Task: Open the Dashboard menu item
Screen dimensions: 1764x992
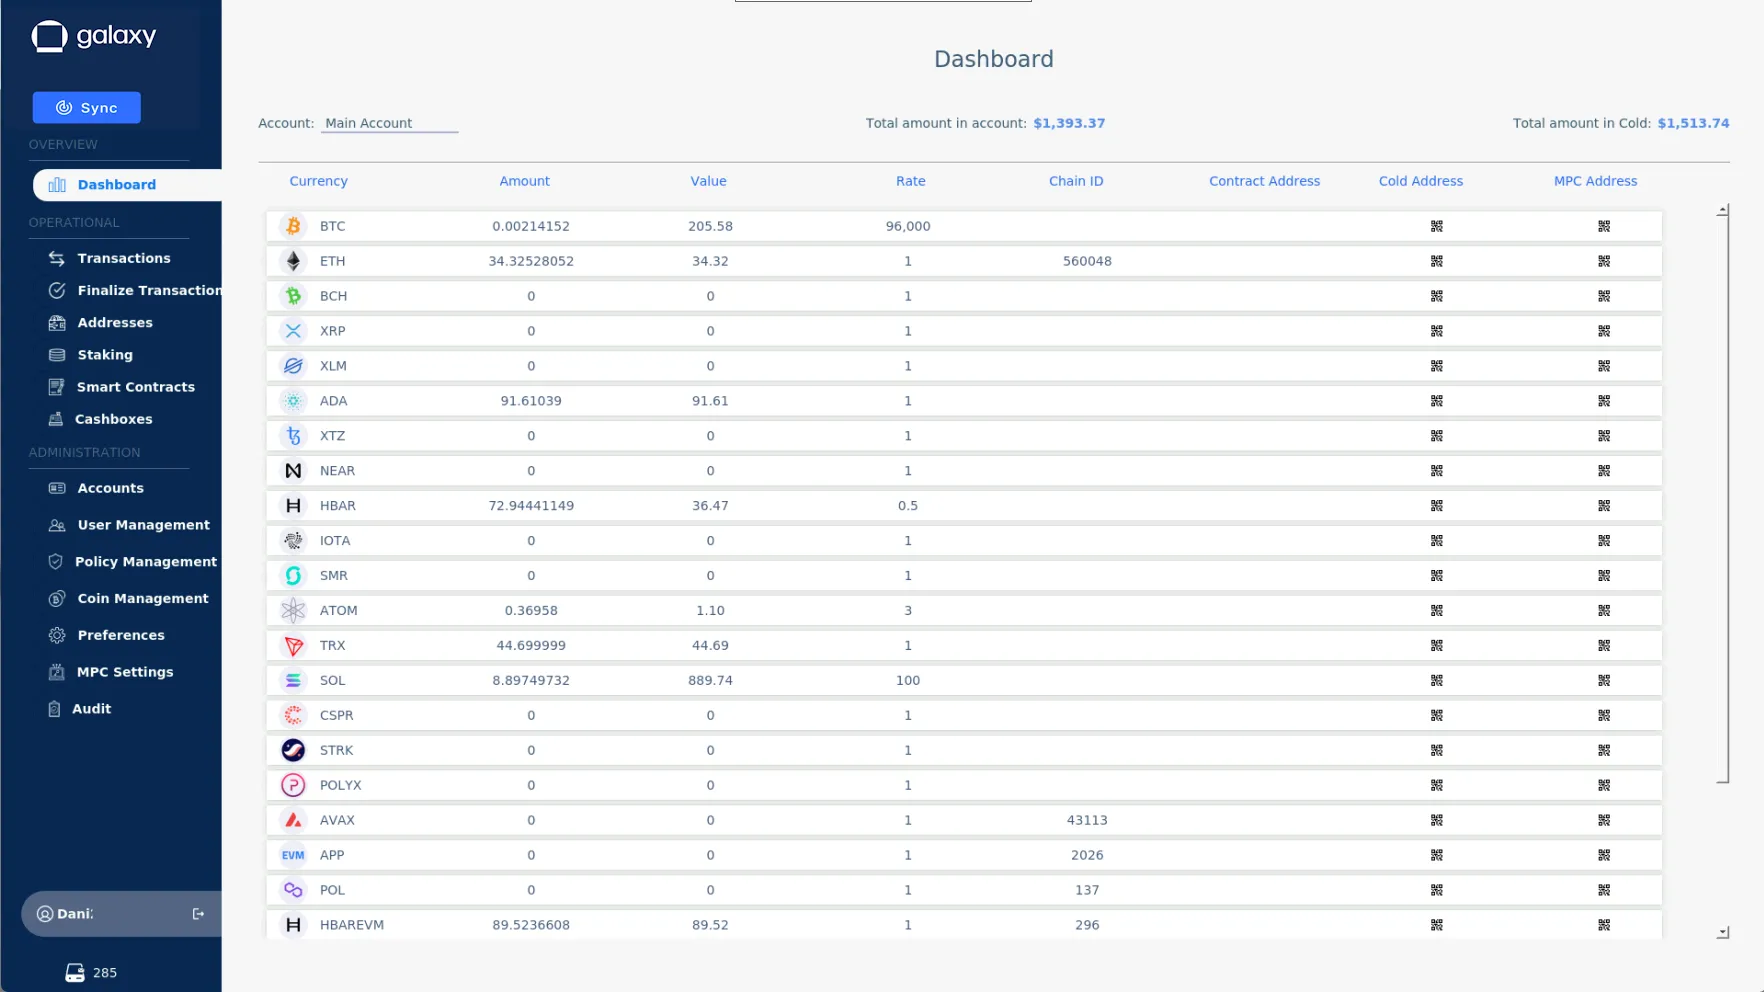Action: pos(127,185)
